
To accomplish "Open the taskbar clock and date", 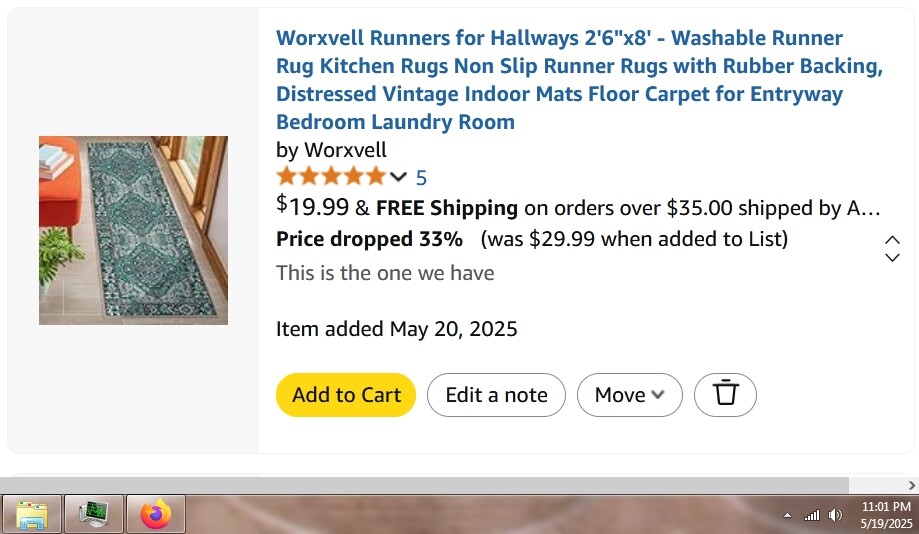I will coord(886,515).
